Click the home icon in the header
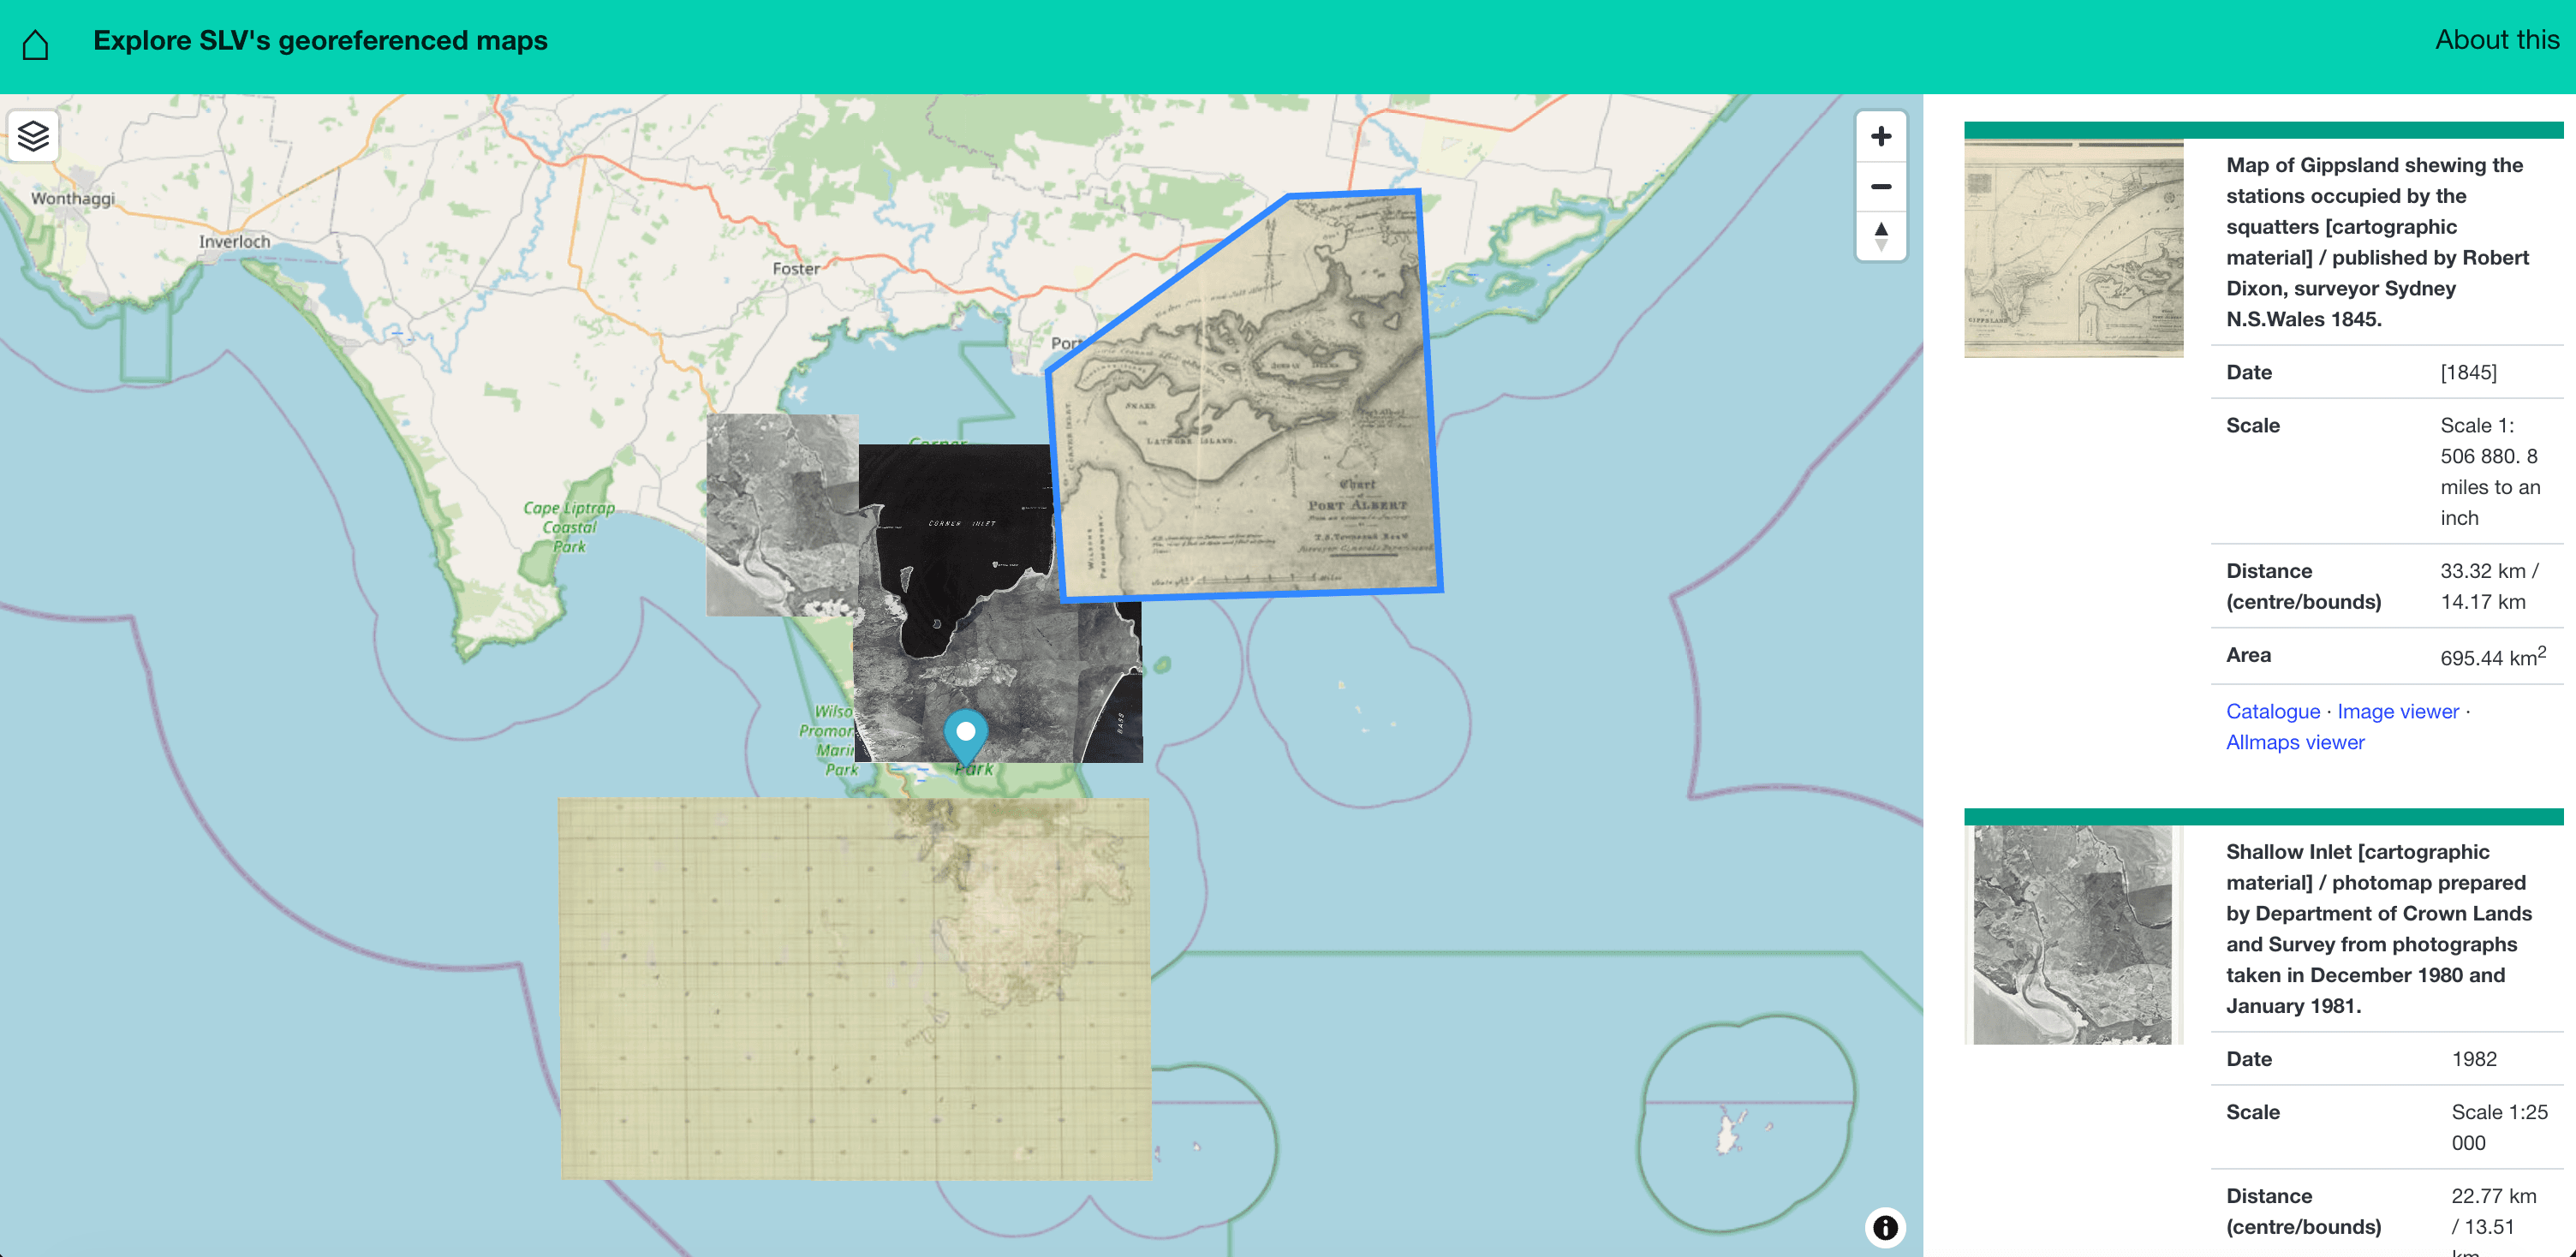 point(36,43)
